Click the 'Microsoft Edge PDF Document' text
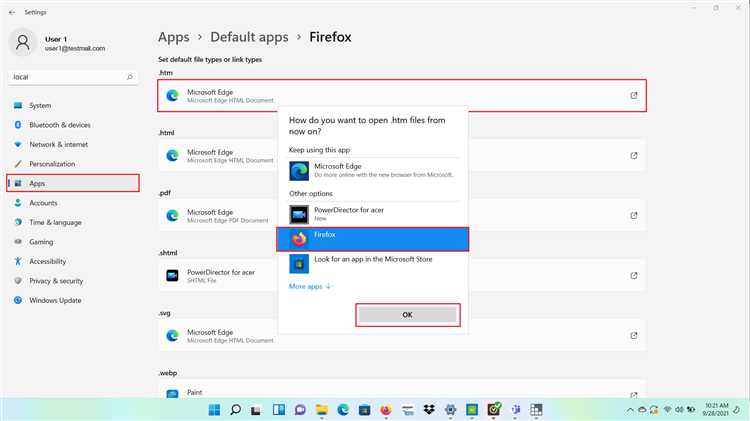The height and width of the screenshot is (421, 750). click(228, 221)
